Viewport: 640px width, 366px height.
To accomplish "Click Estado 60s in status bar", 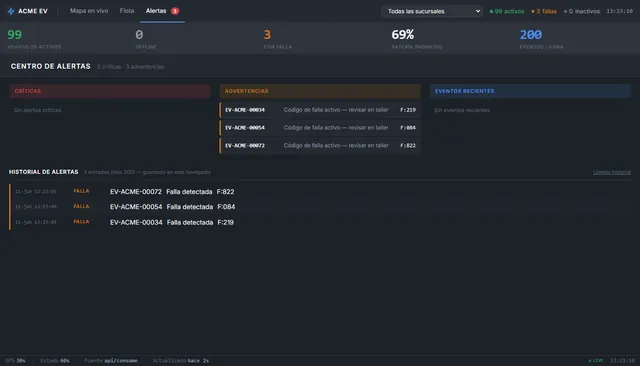I will click(55, 361).
